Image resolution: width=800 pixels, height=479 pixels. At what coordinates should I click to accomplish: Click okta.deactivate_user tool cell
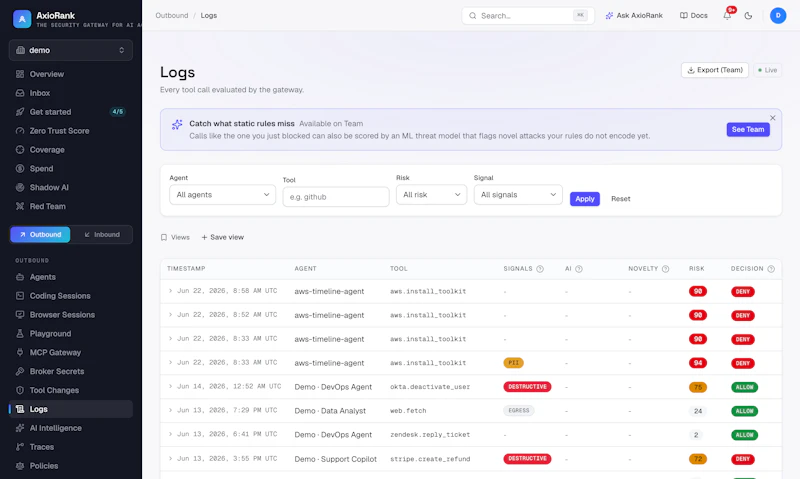point(430,387)
